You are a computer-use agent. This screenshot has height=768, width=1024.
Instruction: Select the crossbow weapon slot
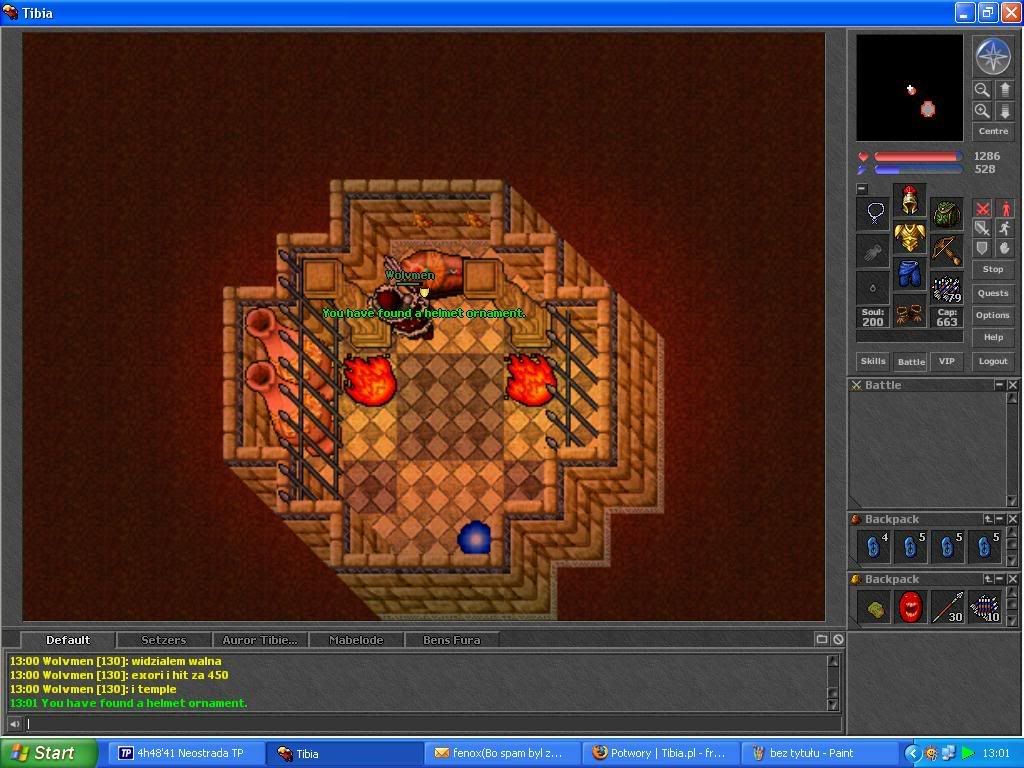point(946,250)
